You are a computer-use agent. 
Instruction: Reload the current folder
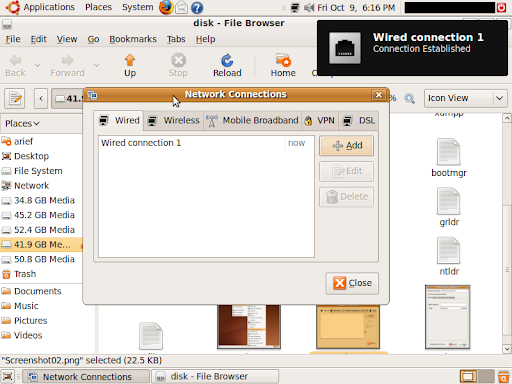(227, 65)
